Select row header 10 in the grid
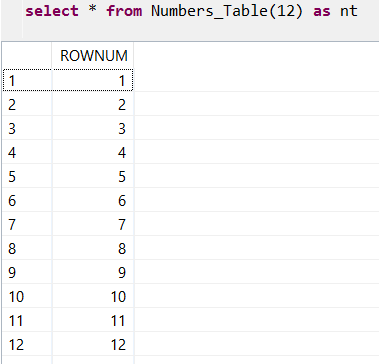Image resolution: width=379 pixels, height=364 pixels. point(27,296)
